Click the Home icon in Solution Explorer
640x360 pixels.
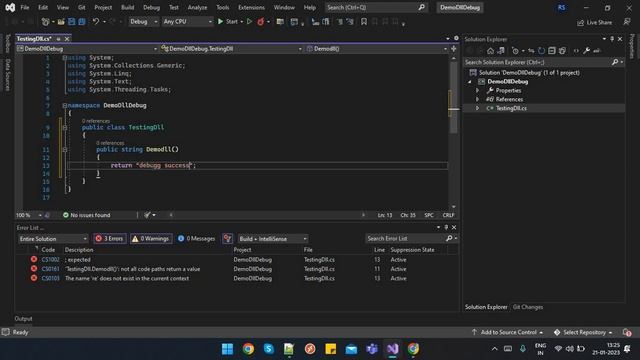point(490,51)
